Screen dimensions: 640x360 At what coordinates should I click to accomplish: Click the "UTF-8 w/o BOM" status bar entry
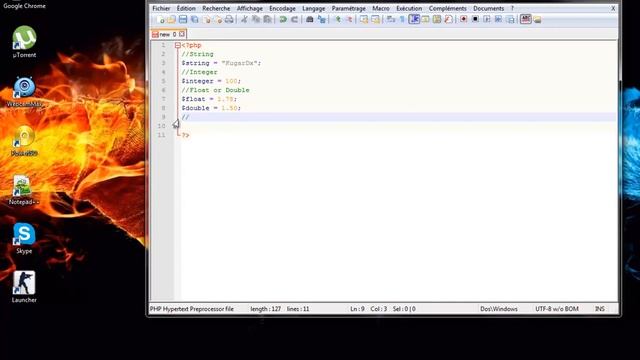point(557,309)
